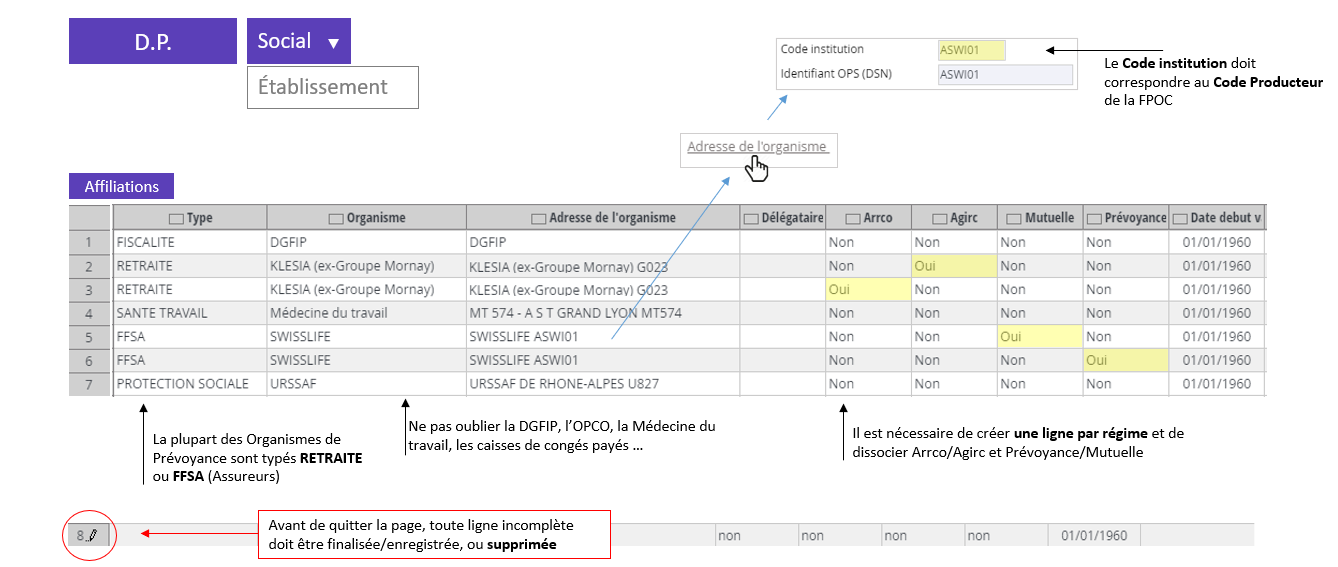1338x567 pixels.
Task: Select row number 7 header
Action: pos(89,384)
